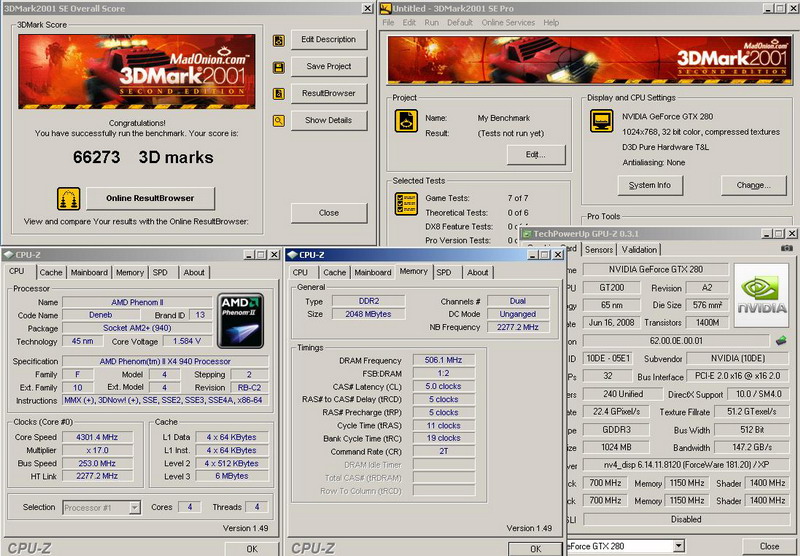Click the Core Speed 4301.4 MHz value
This screenshot has height=556, width=800.
(x=97, y=437)
